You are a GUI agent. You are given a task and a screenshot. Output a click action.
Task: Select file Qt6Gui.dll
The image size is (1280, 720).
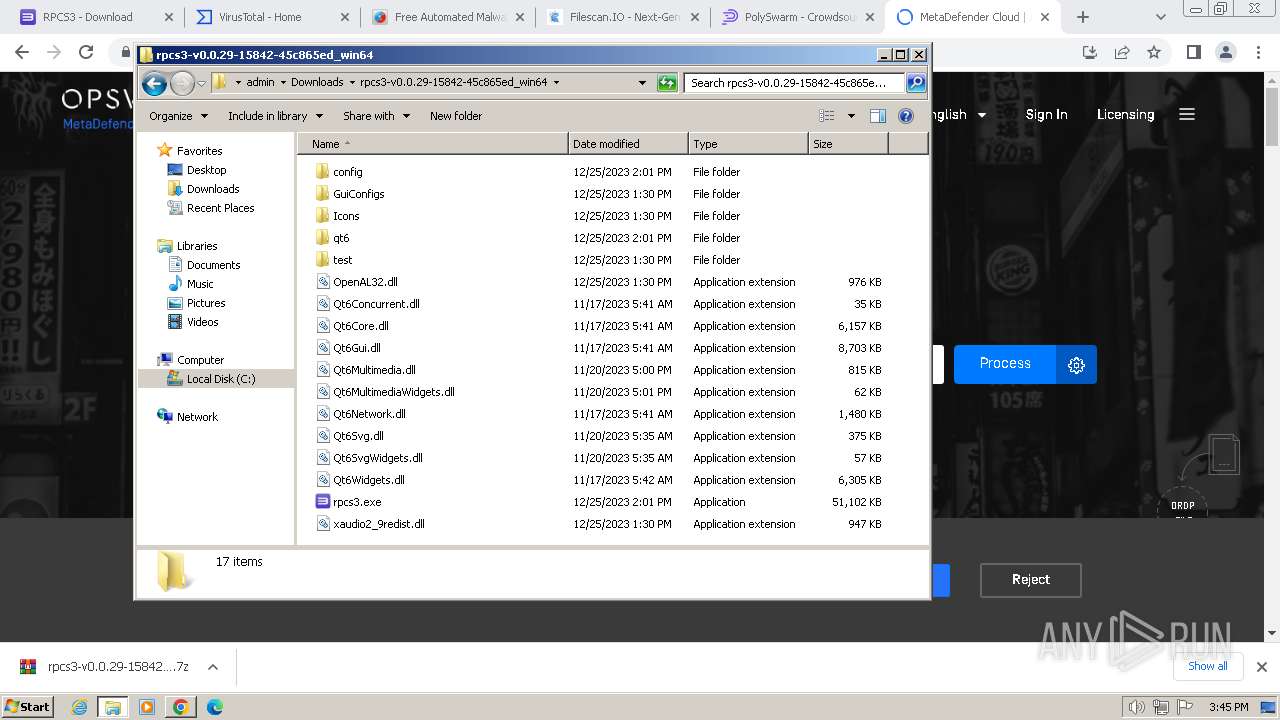tap(357, 348)
